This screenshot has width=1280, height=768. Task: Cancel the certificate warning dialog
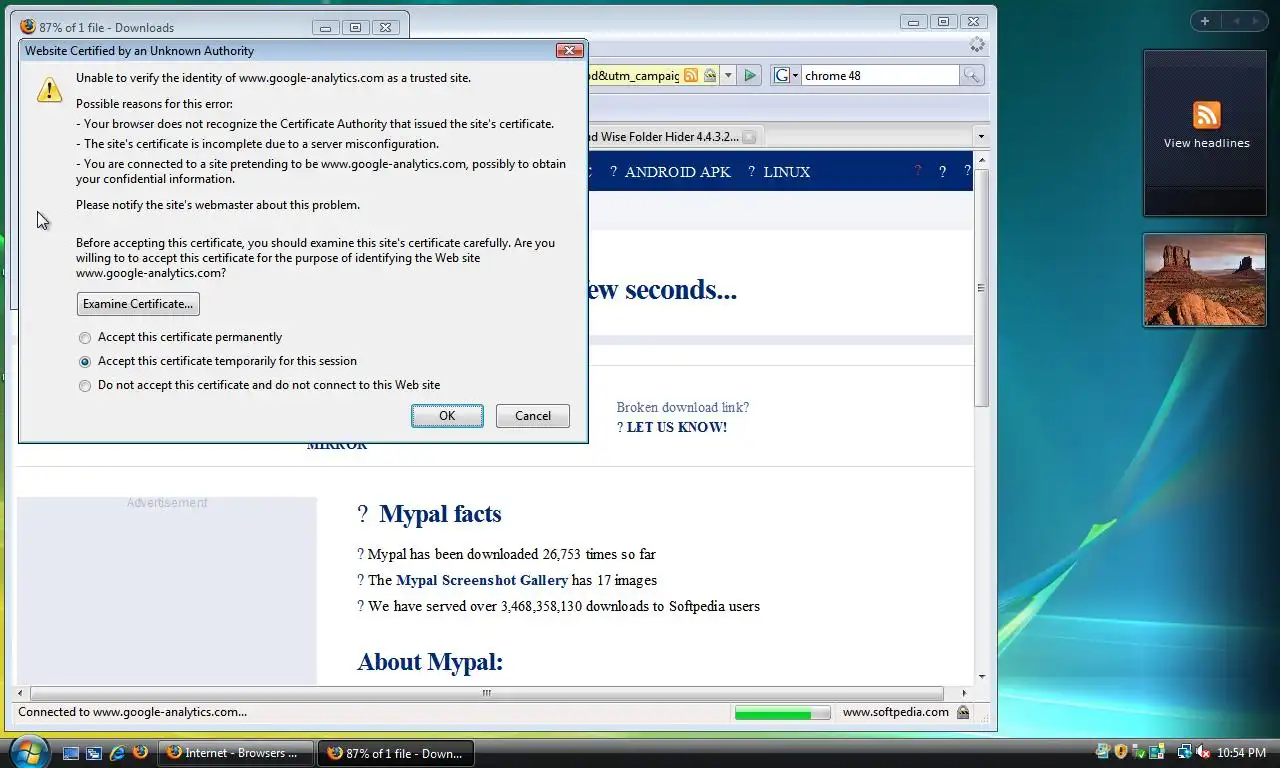533,416
